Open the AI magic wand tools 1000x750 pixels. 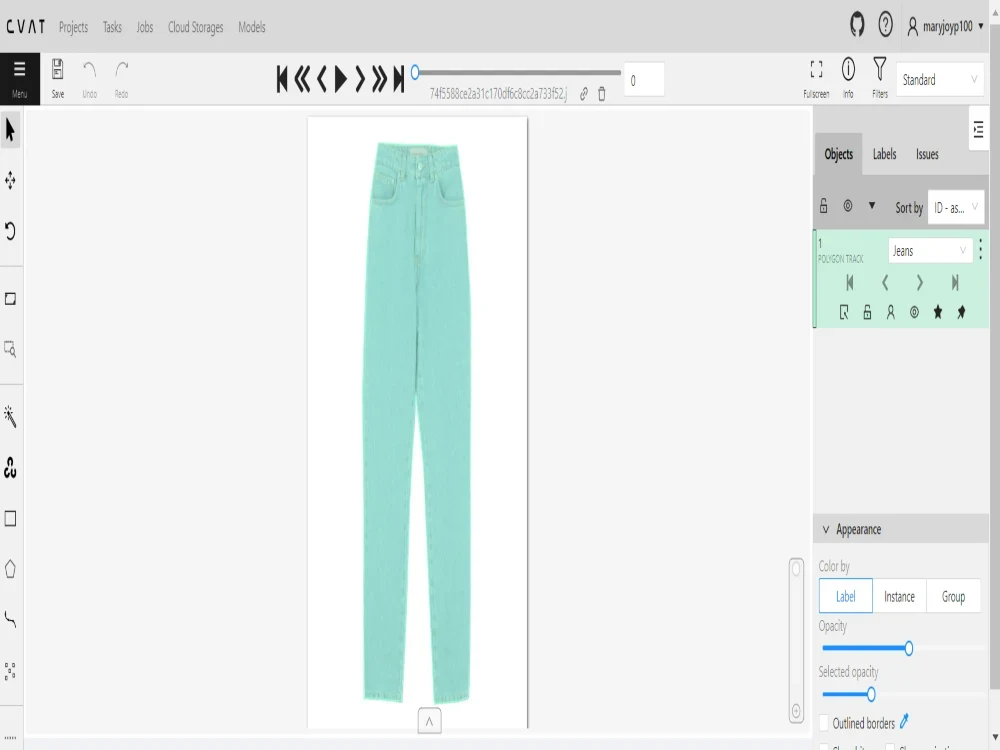[10, 416]
